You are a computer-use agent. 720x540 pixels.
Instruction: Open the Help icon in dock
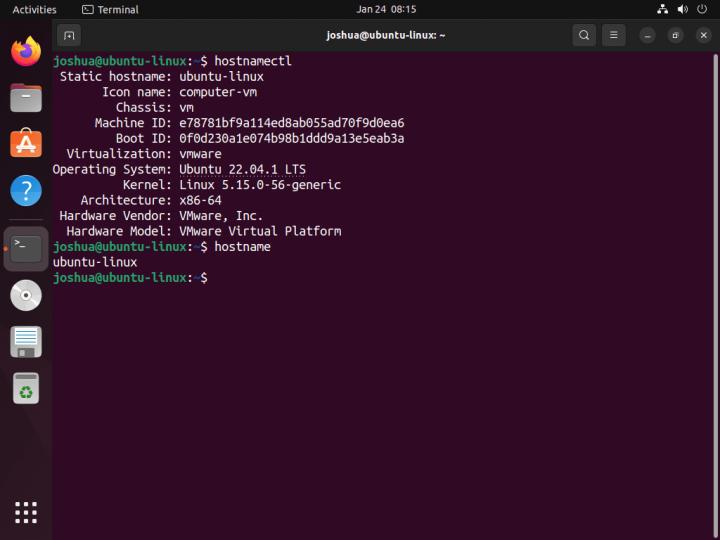[x=26, y=190]
